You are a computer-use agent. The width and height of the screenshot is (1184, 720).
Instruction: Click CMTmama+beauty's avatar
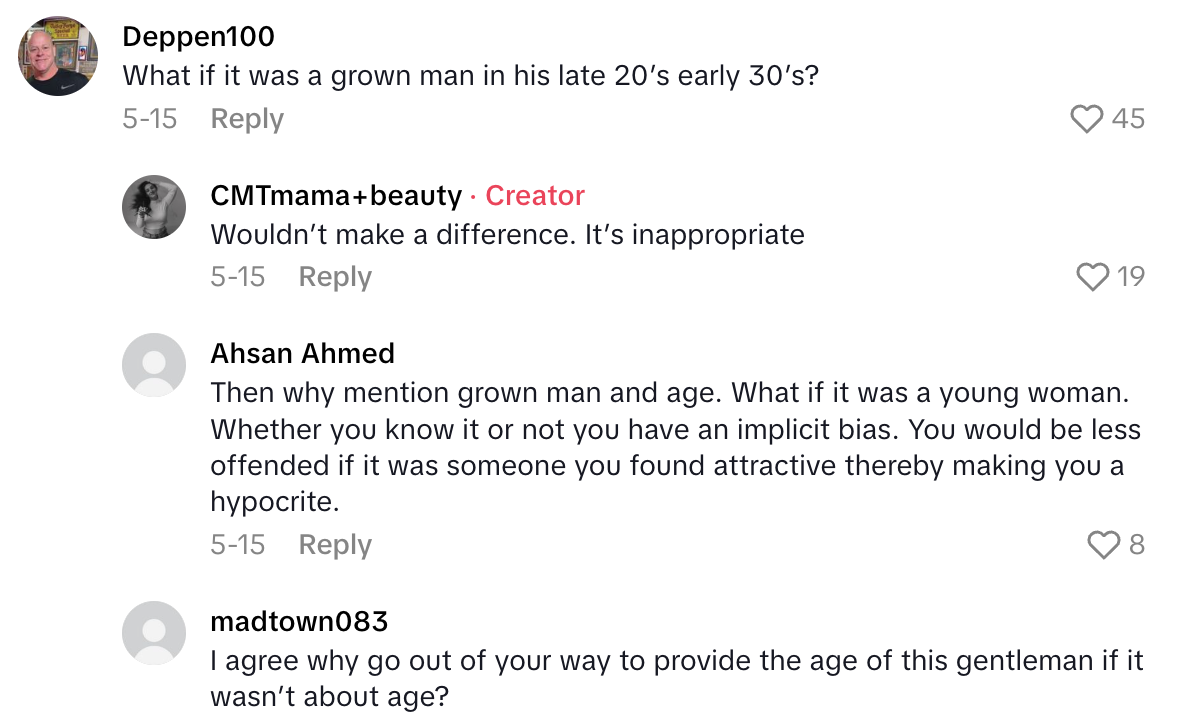(x=154, y=207)
